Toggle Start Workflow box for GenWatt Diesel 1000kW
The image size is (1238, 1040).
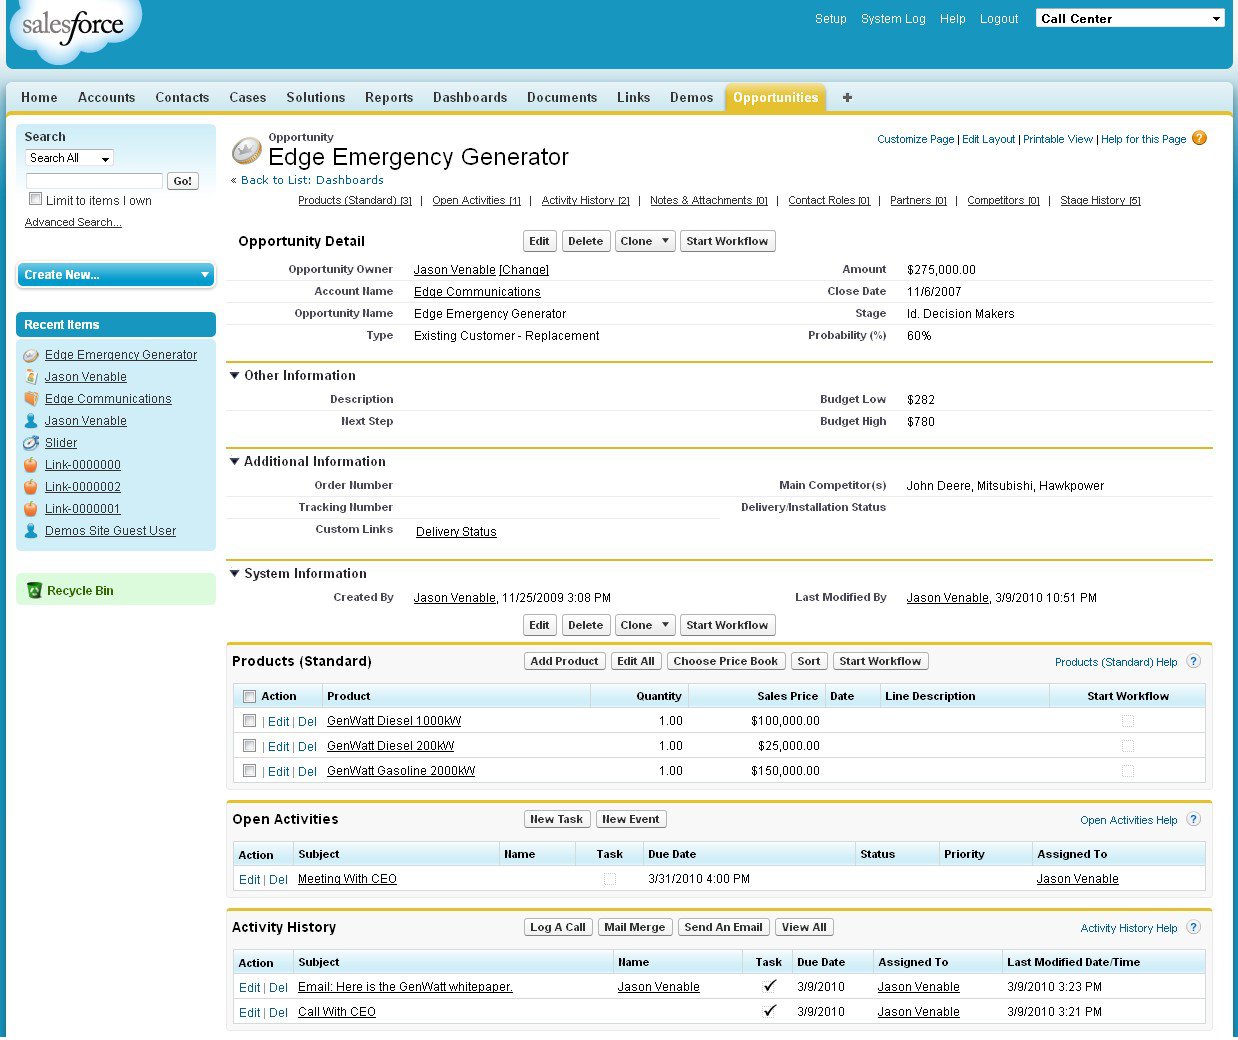(1128, 721)
